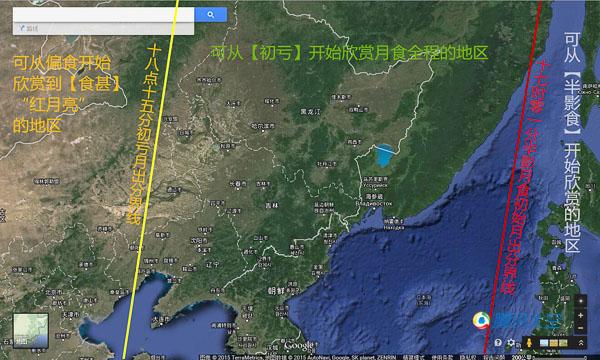The image size is (600, 360).
Task: Click the 黑龙江 province label on the map
Action: coord(310,112)
